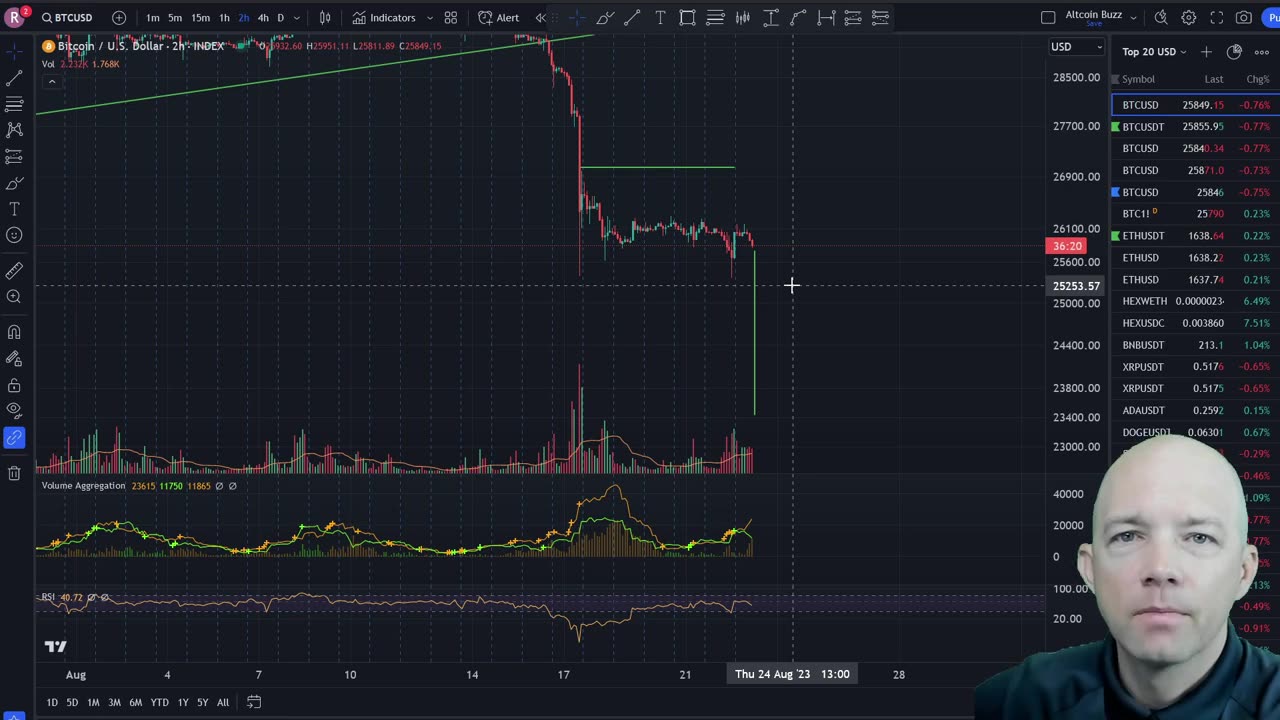Set the date range to 1D

(52, 702)
